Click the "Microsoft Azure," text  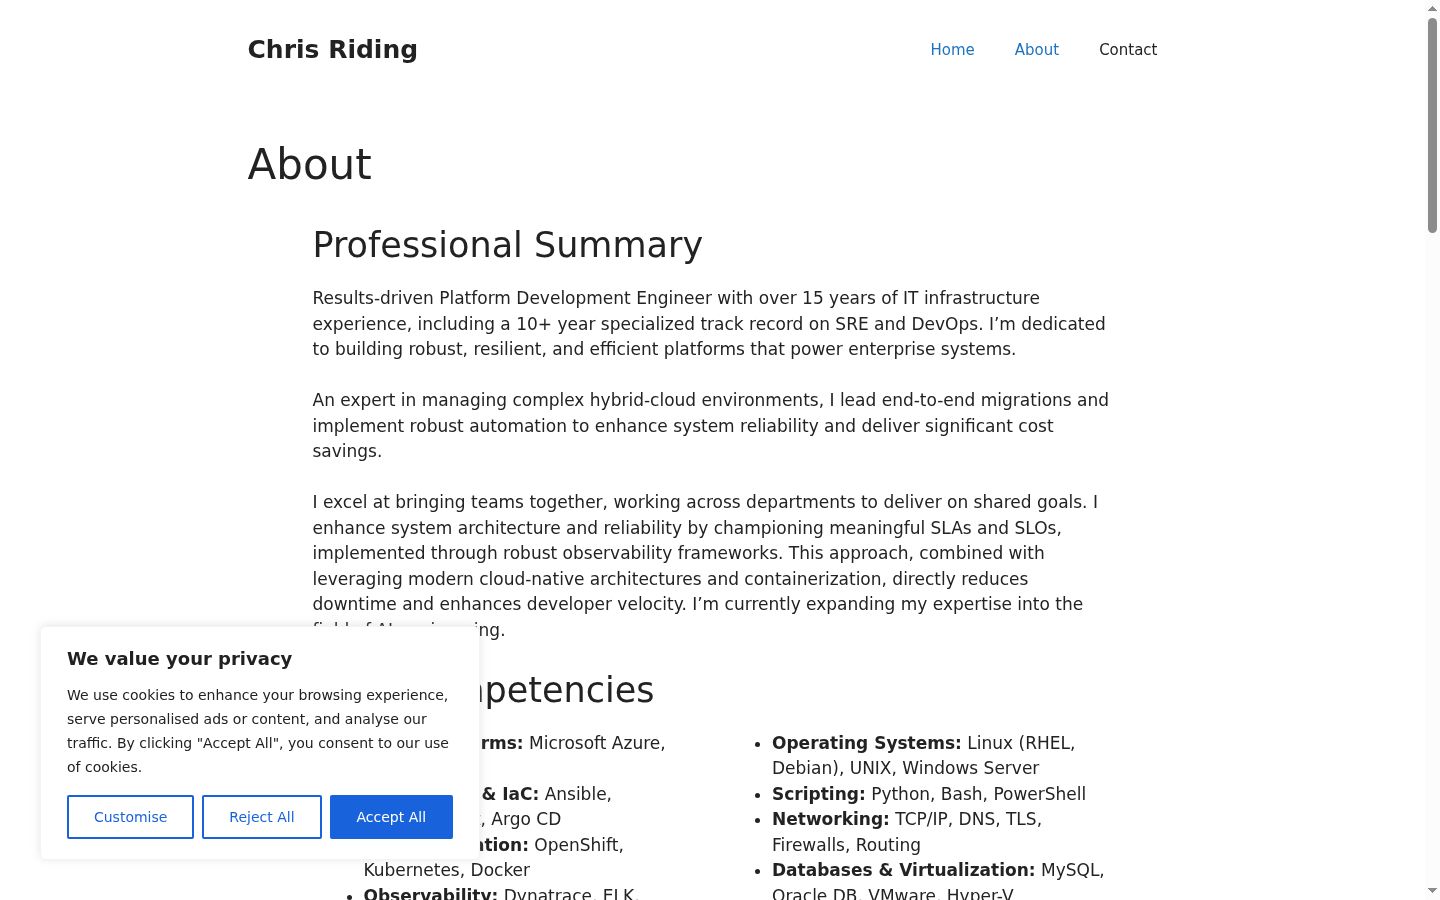point(597,743)
